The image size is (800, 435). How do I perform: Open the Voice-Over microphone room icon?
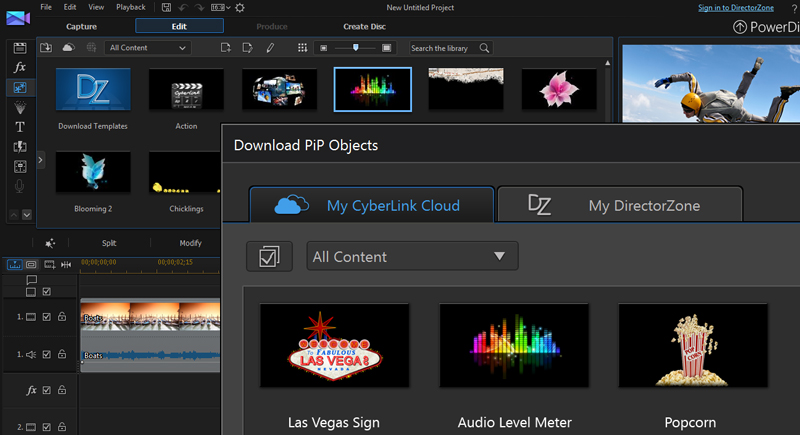coord(20,186)
